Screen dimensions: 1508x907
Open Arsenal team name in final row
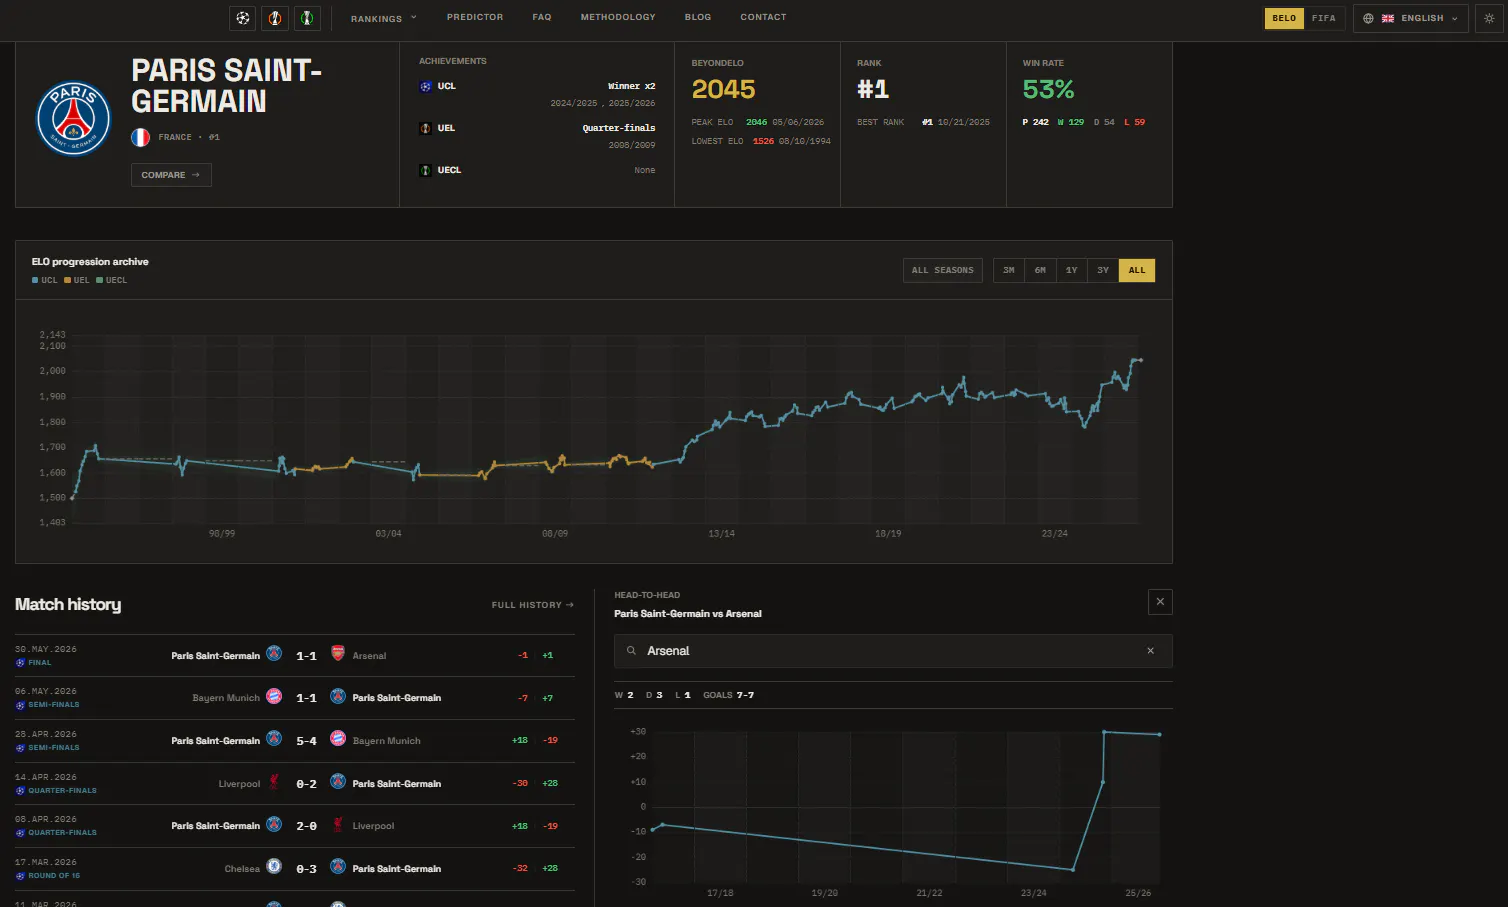[369, 656]
